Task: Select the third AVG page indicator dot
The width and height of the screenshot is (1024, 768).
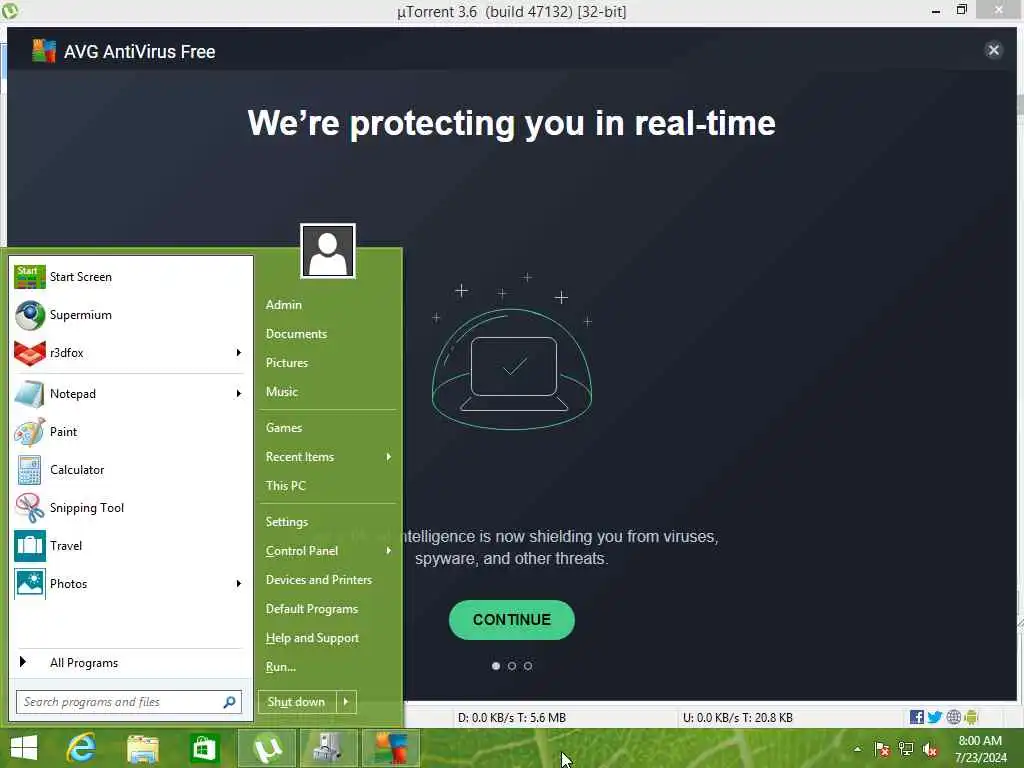Action: click(528, 666)
